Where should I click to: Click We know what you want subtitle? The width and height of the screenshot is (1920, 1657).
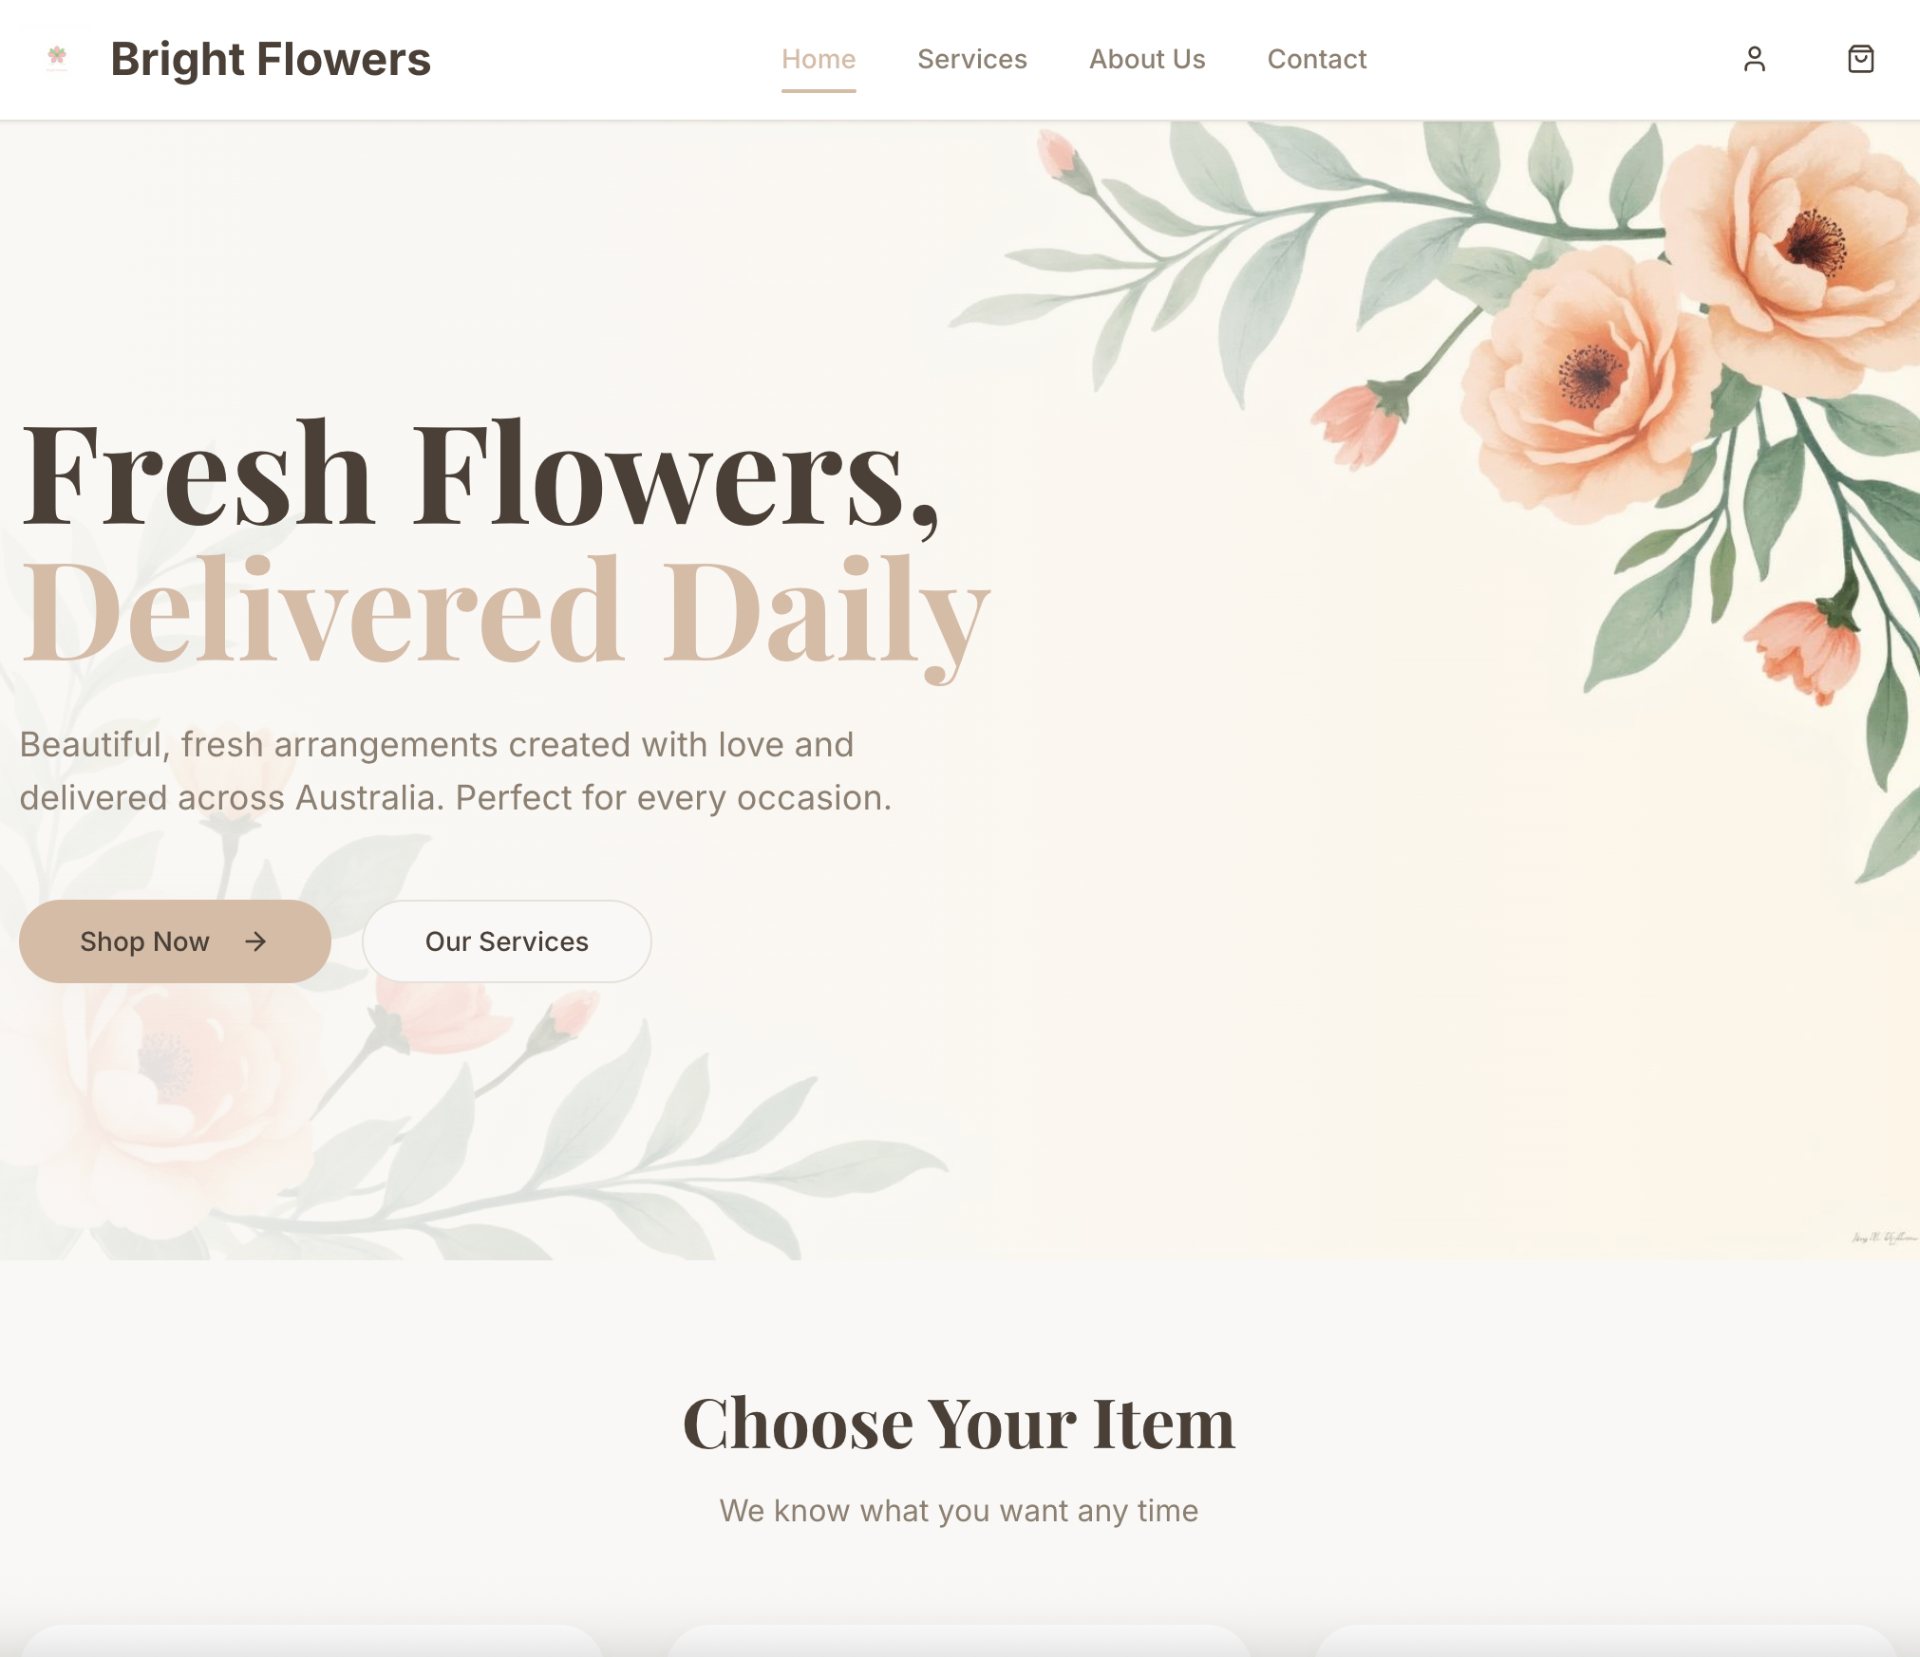click(x=959, y=1510)
